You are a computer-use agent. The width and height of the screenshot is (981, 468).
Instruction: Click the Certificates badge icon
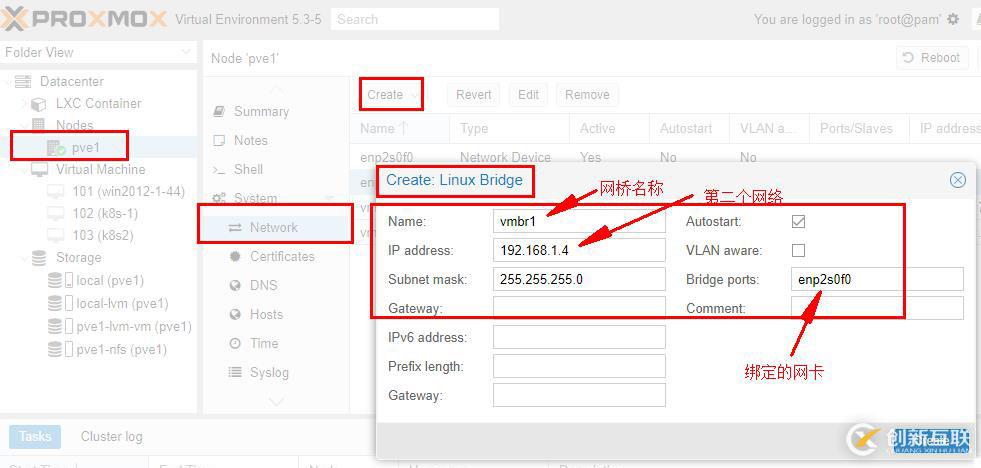(235, 257)
